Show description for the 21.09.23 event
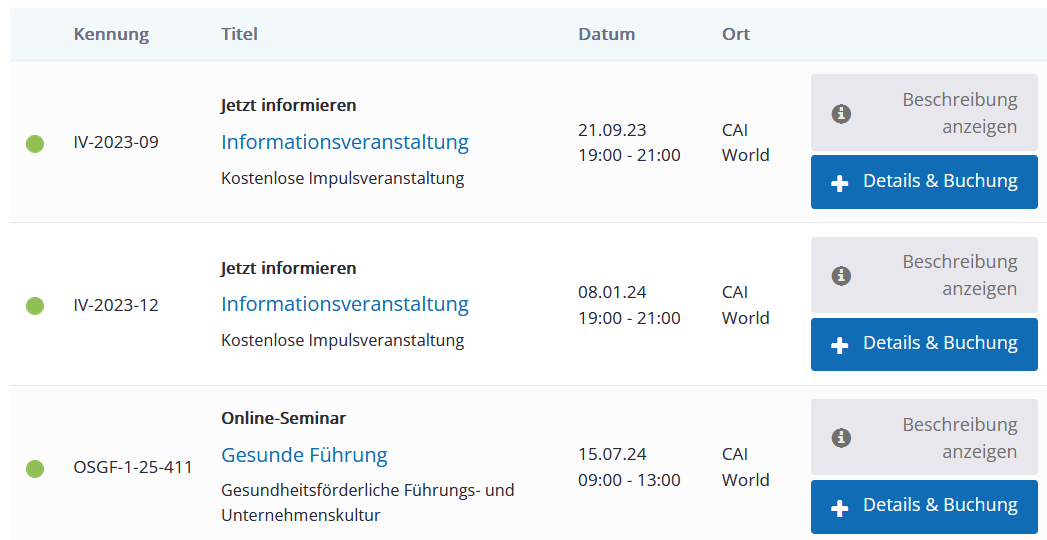 pyautogui.click(x=924, y=113)
